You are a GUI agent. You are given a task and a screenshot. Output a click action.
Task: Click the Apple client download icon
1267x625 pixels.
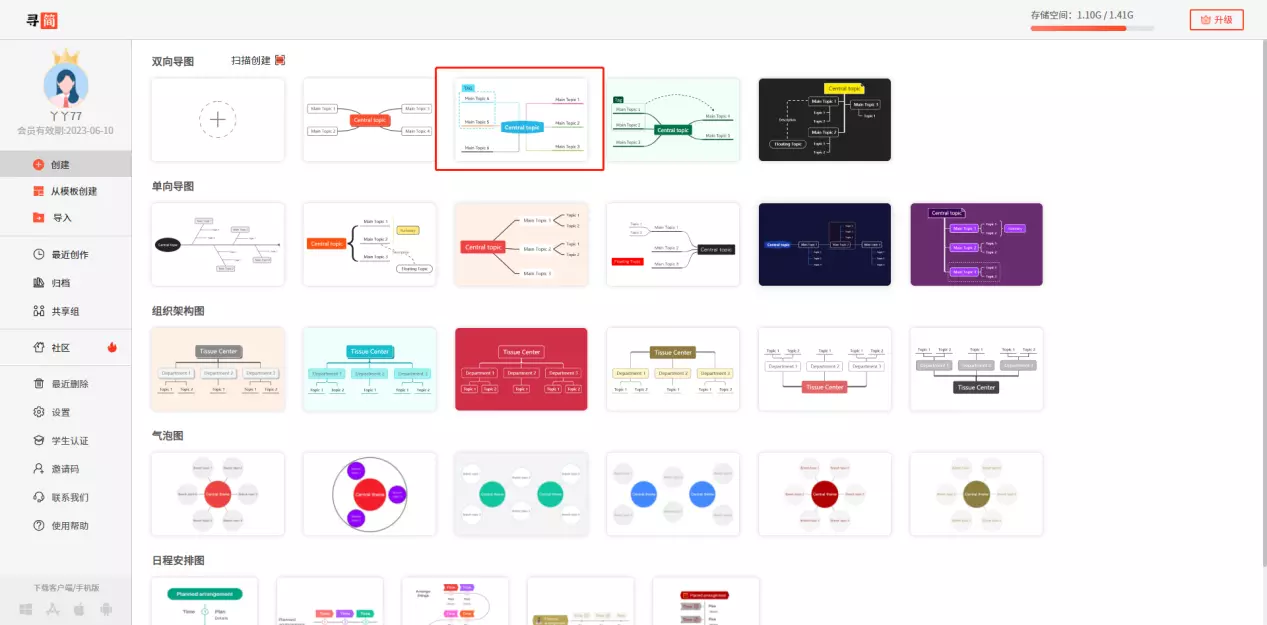(x=79, y=609)
